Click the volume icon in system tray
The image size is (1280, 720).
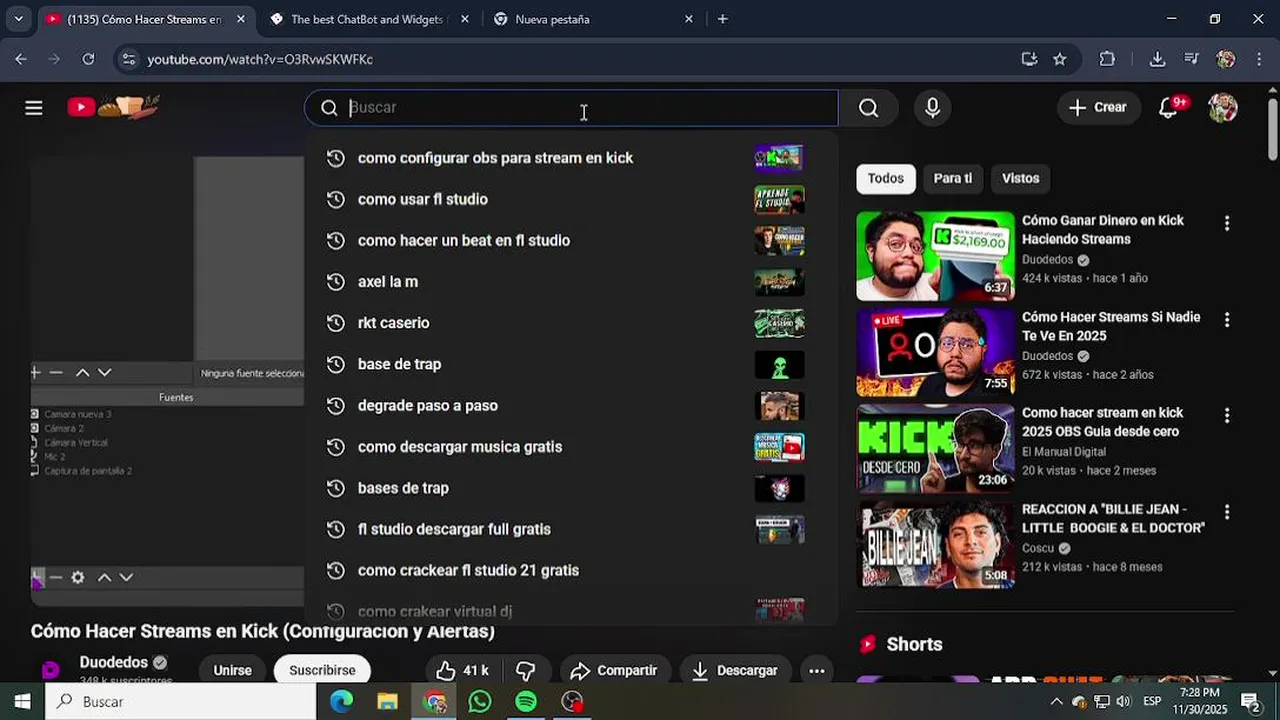(x=1123, y=702)
